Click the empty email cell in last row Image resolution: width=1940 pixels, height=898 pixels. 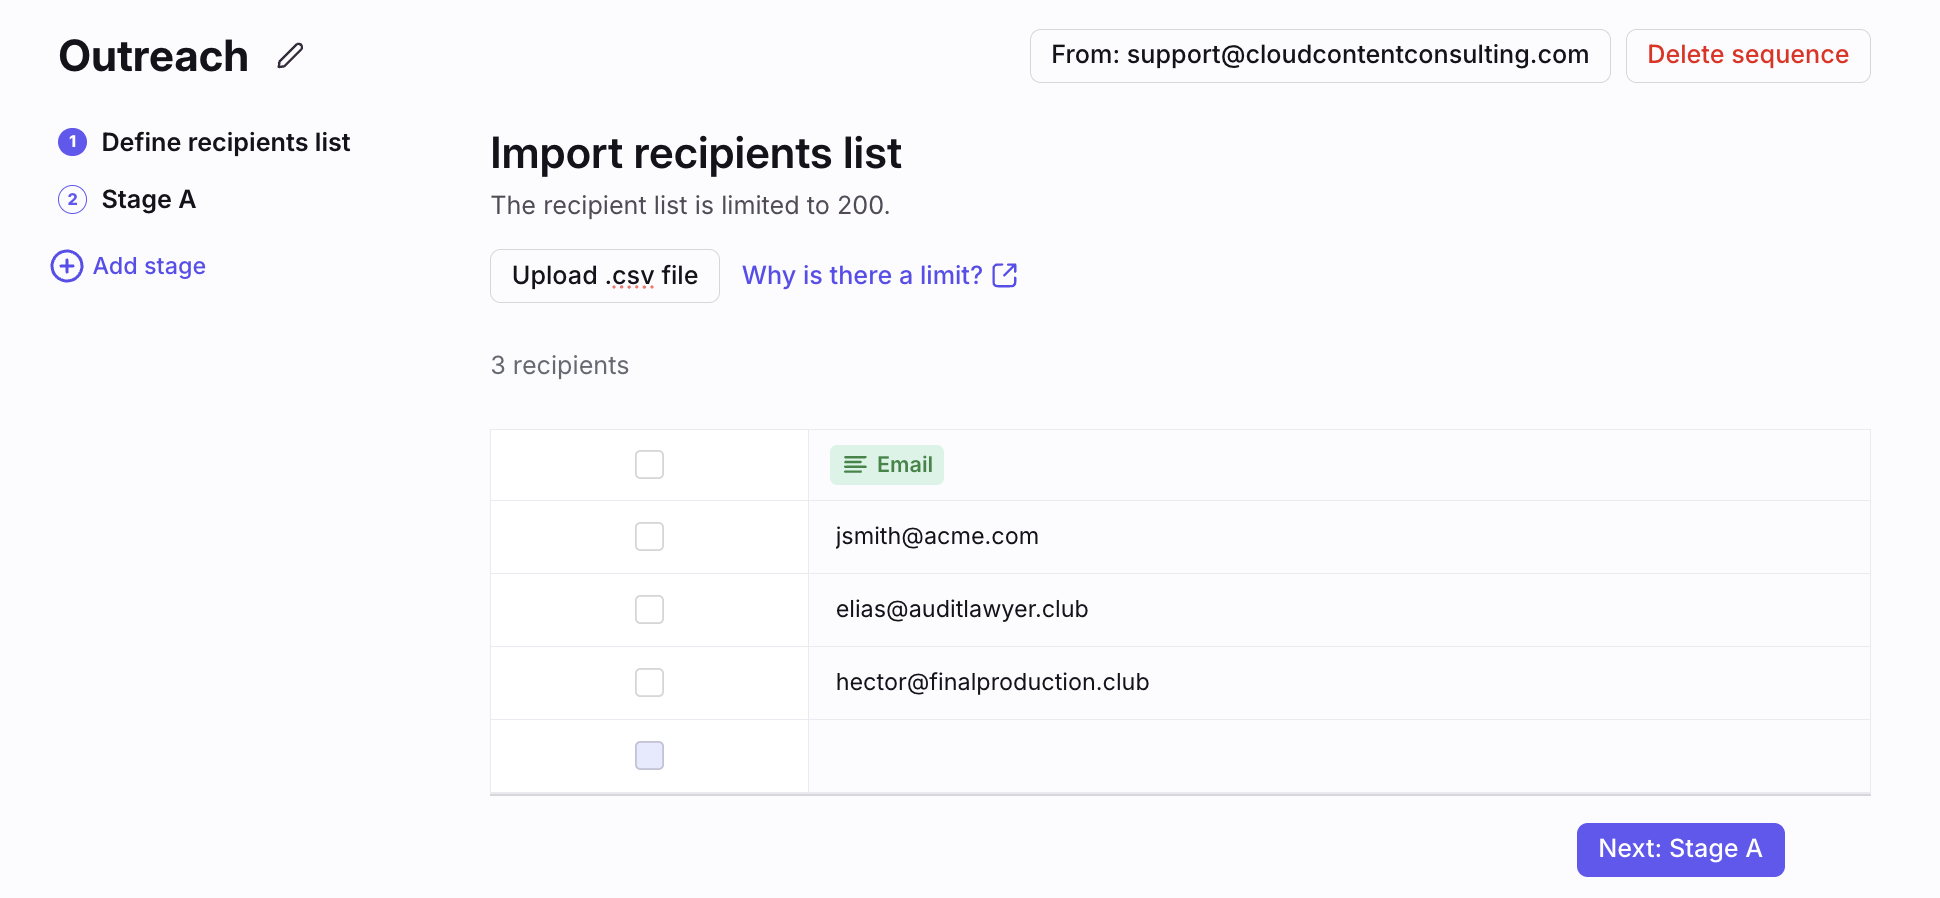tap(1339, 756)
